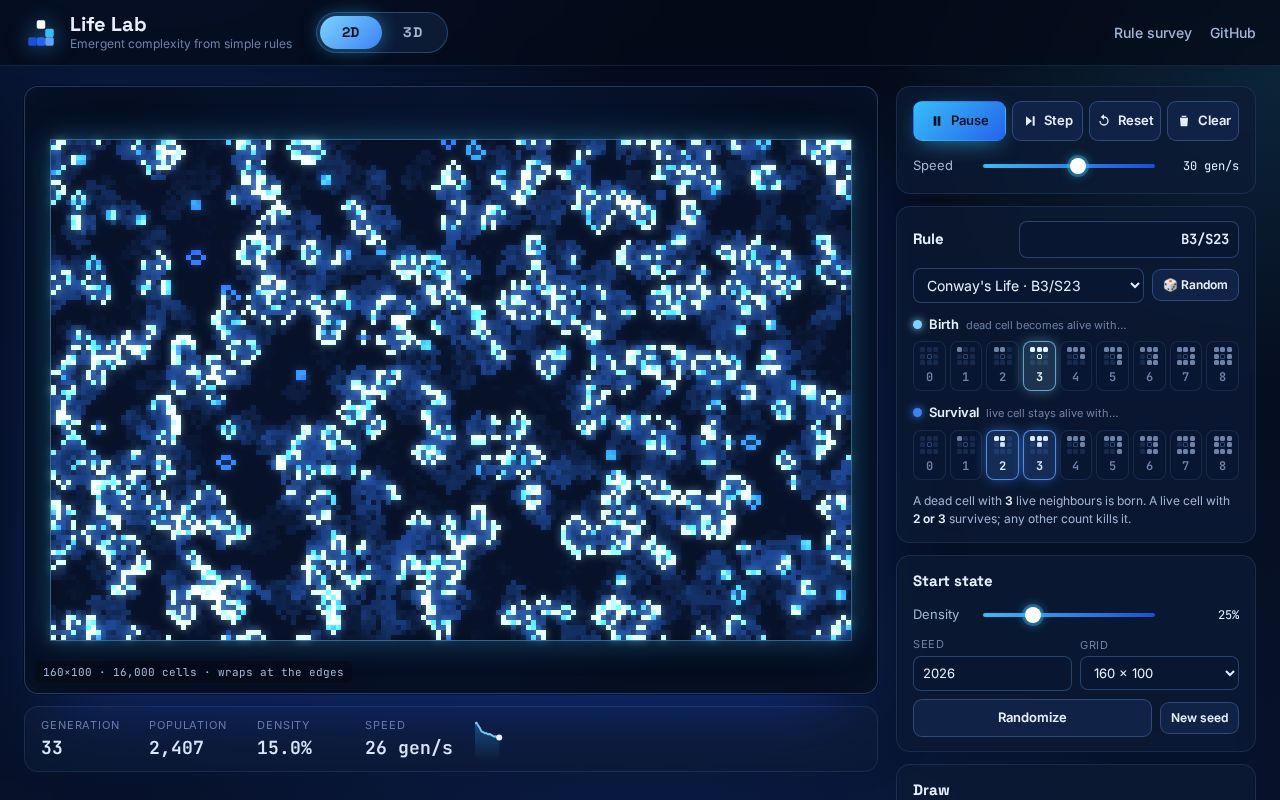This screenshot has width=1280, height=800.
Task: Switch to the 3D view
Action: click(413, 33)
